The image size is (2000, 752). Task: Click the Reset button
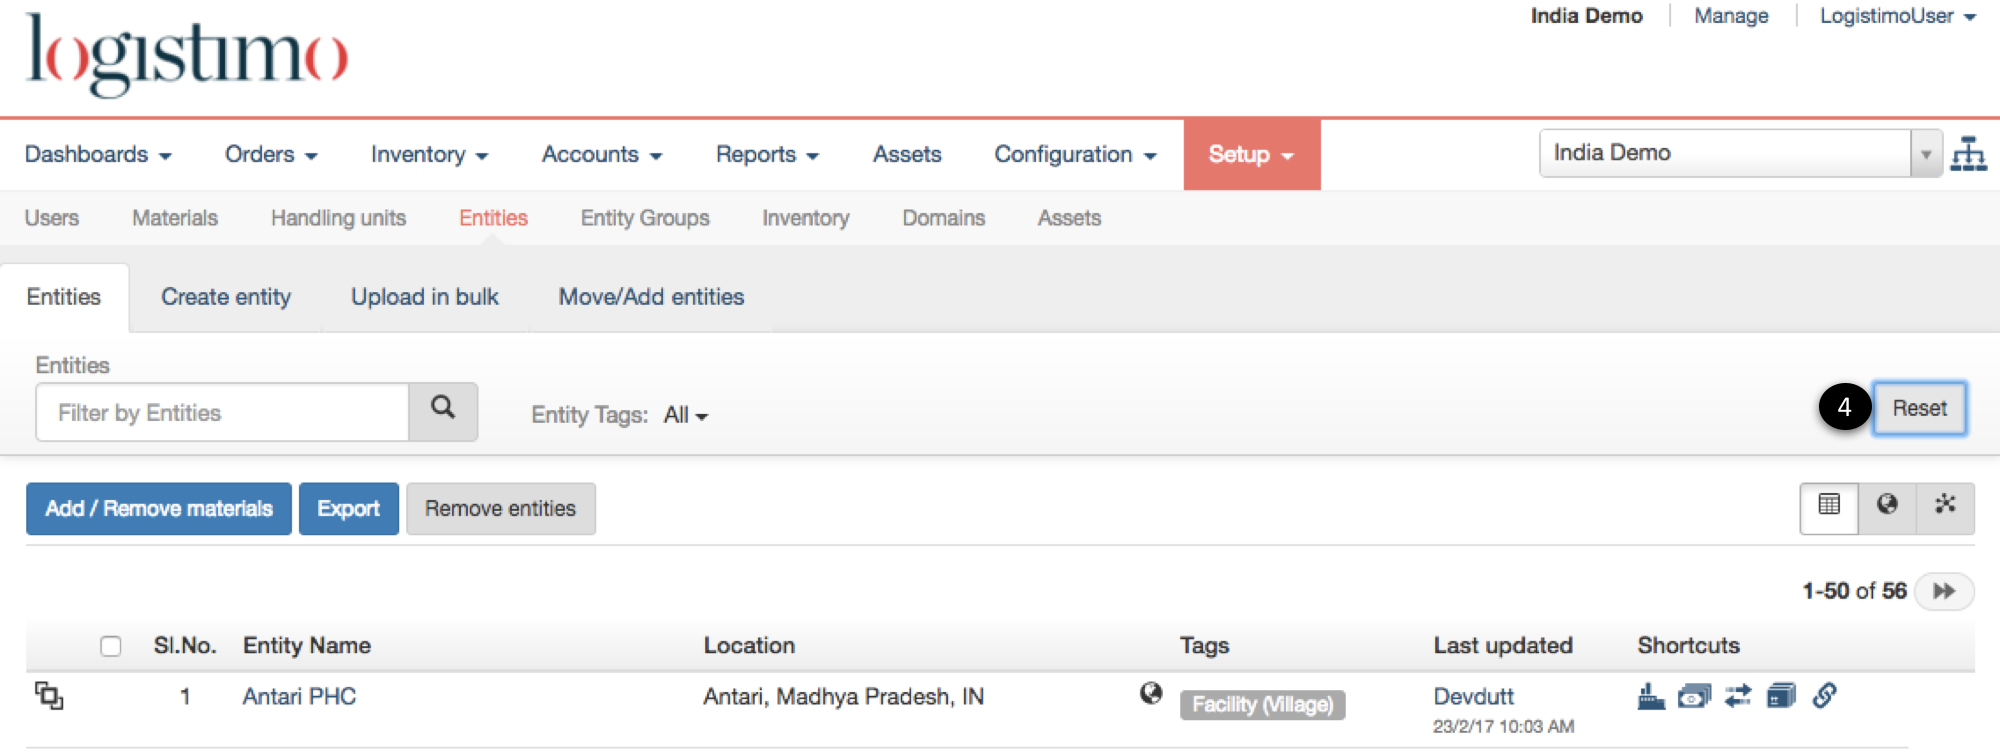(x=1919, y=408)
